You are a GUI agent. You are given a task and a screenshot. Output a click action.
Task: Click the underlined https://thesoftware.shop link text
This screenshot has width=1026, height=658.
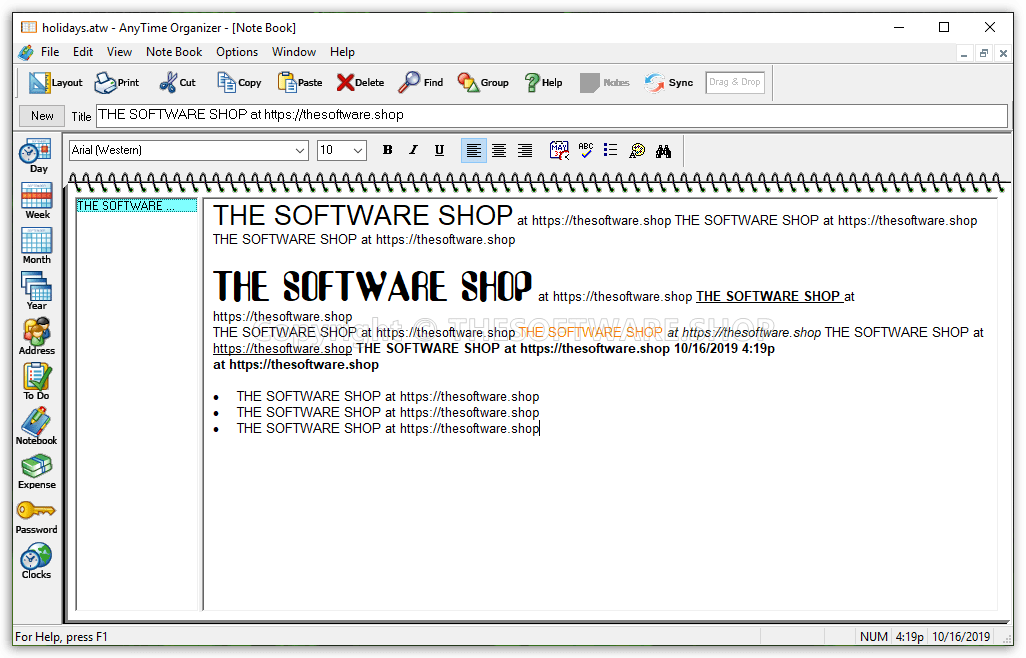coord(282,349)
